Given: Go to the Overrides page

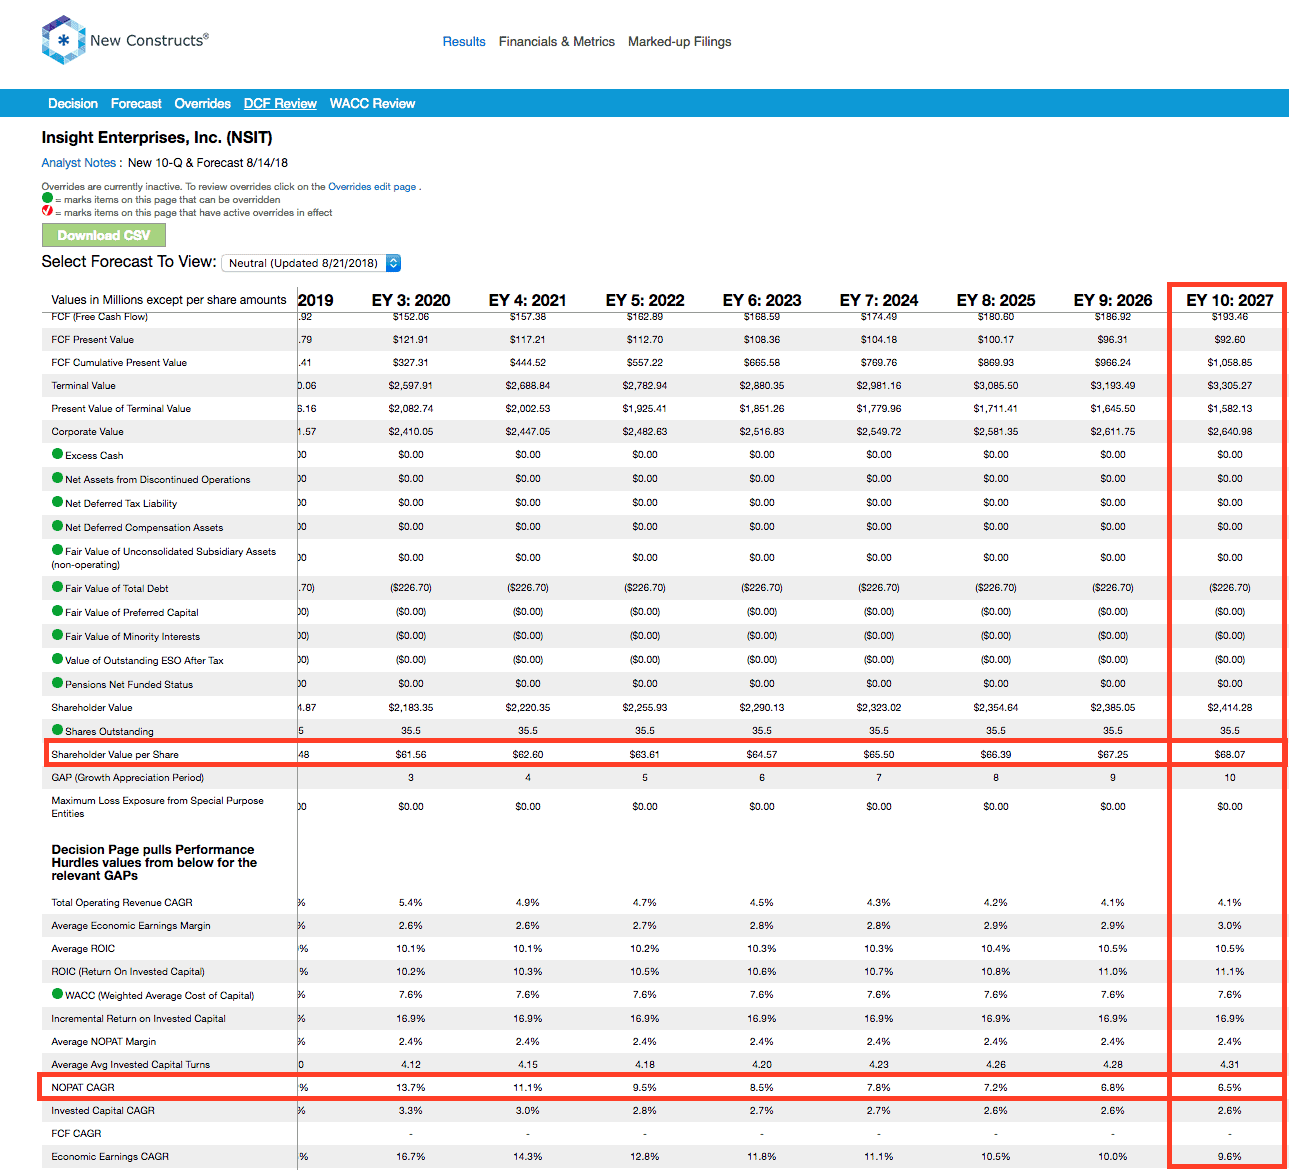Looking at the screenshot, I should 202,104.
